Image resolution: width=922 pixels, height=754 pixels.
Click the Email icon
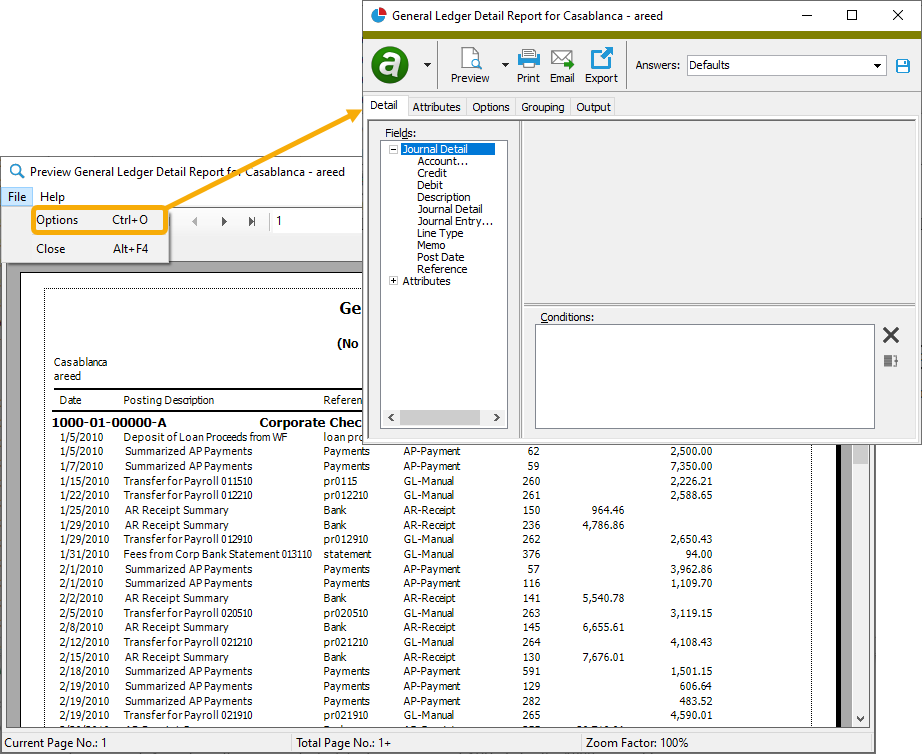[x=562, y=65]
